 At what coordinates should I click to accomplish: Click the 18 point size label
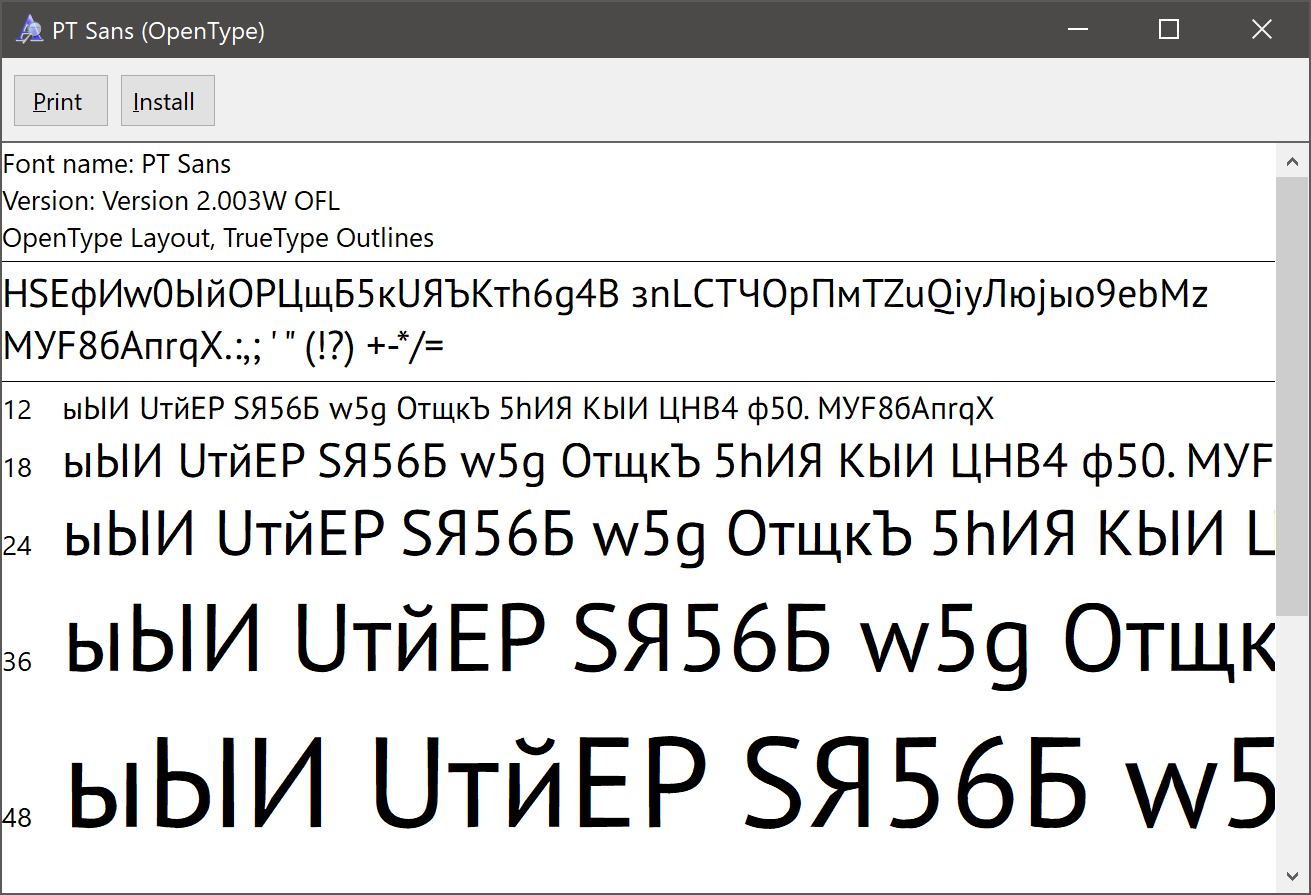click(18, 467)
